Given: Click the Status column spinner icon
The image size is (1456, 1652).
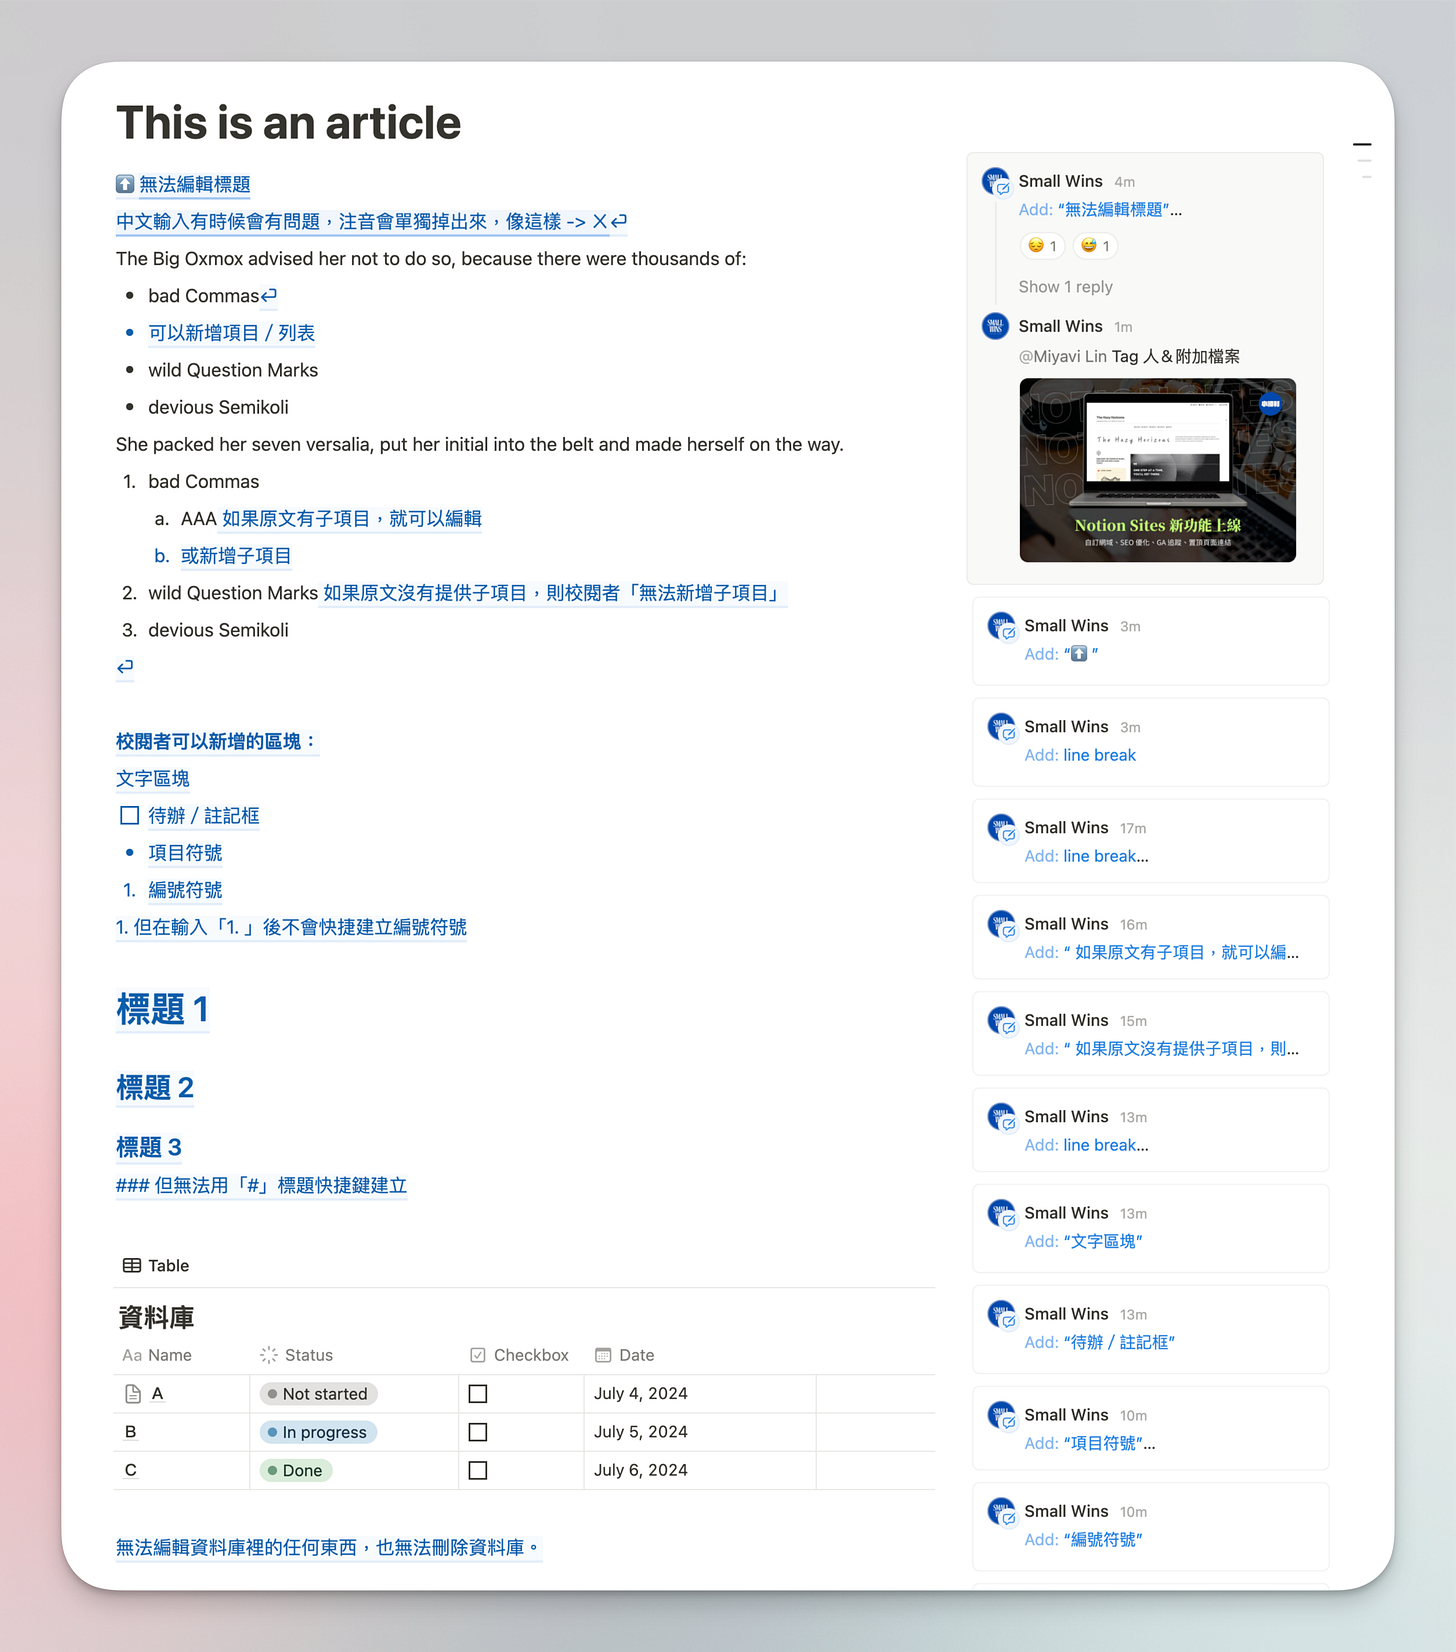Looking at the screenshot, I should point(269,1355).
